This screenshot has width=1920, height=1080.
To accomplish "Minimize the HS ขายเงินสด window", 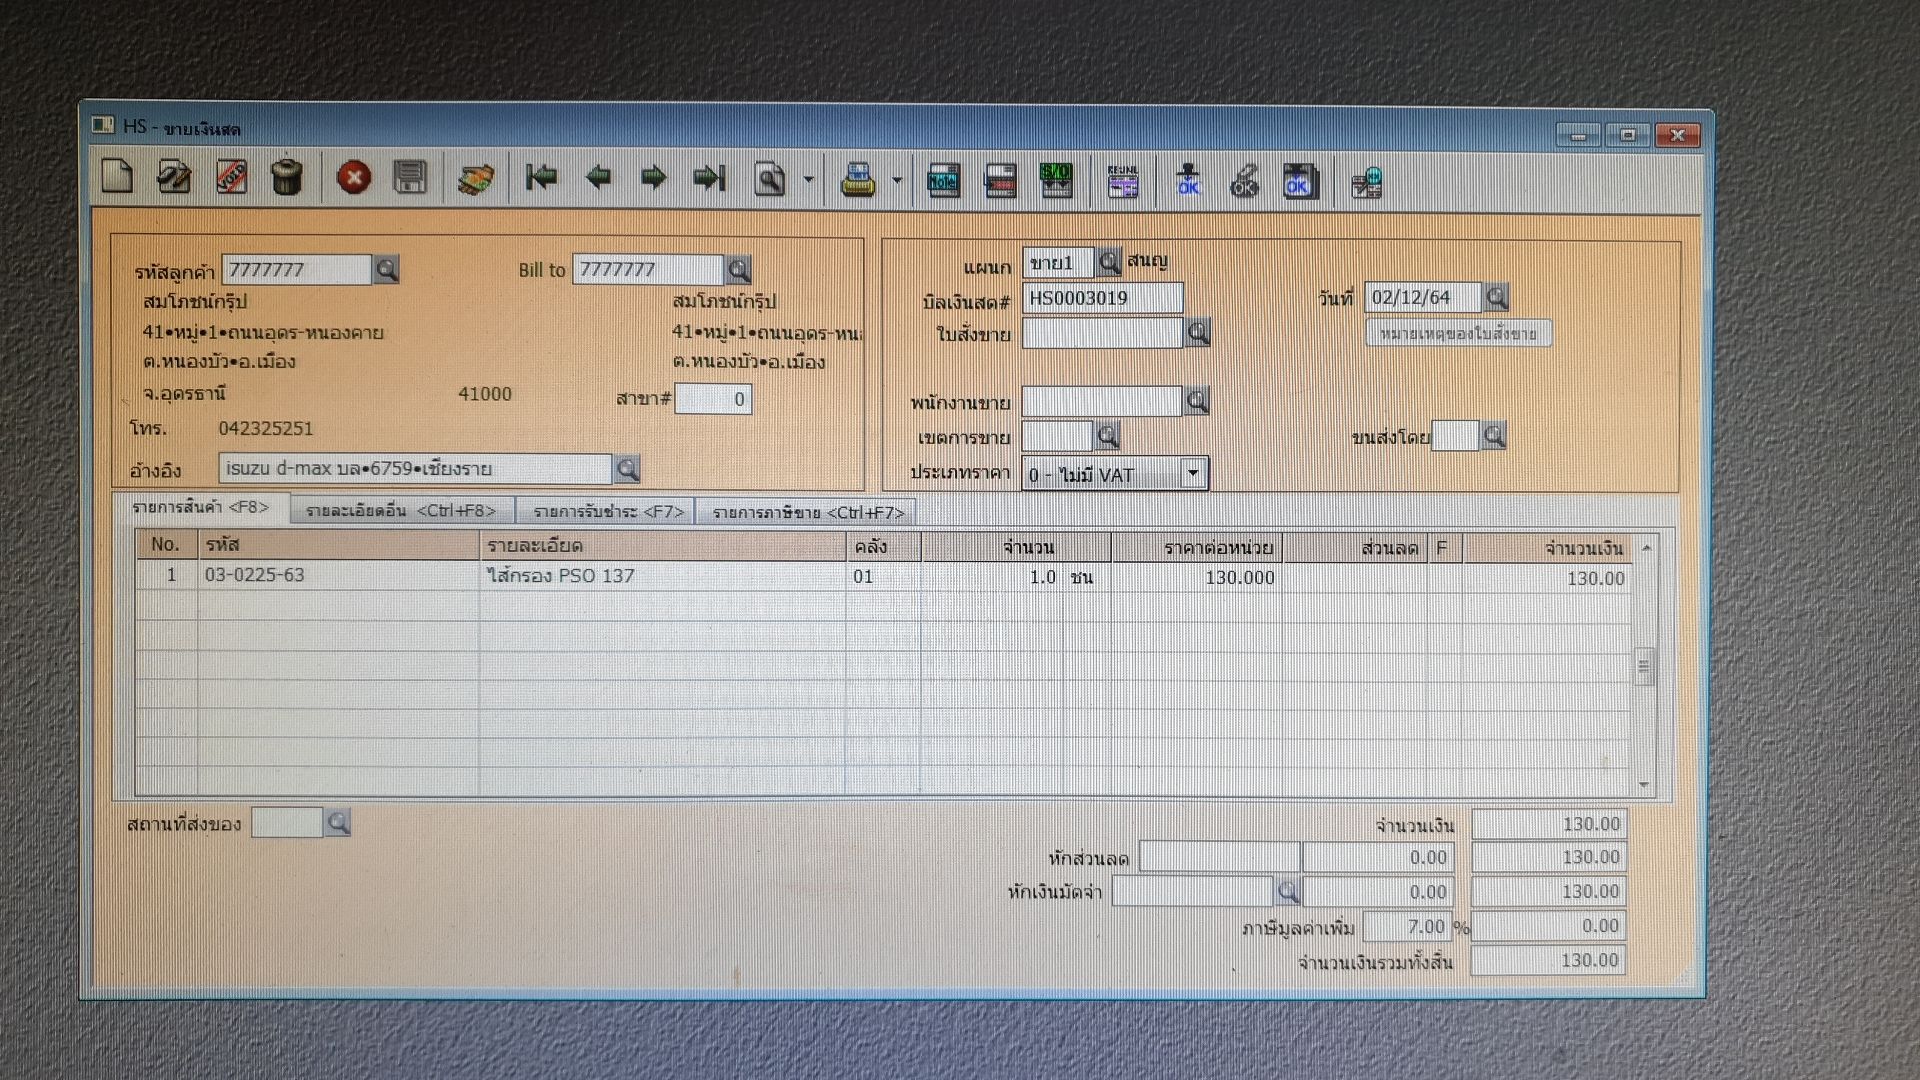I will click(1579, 135).
